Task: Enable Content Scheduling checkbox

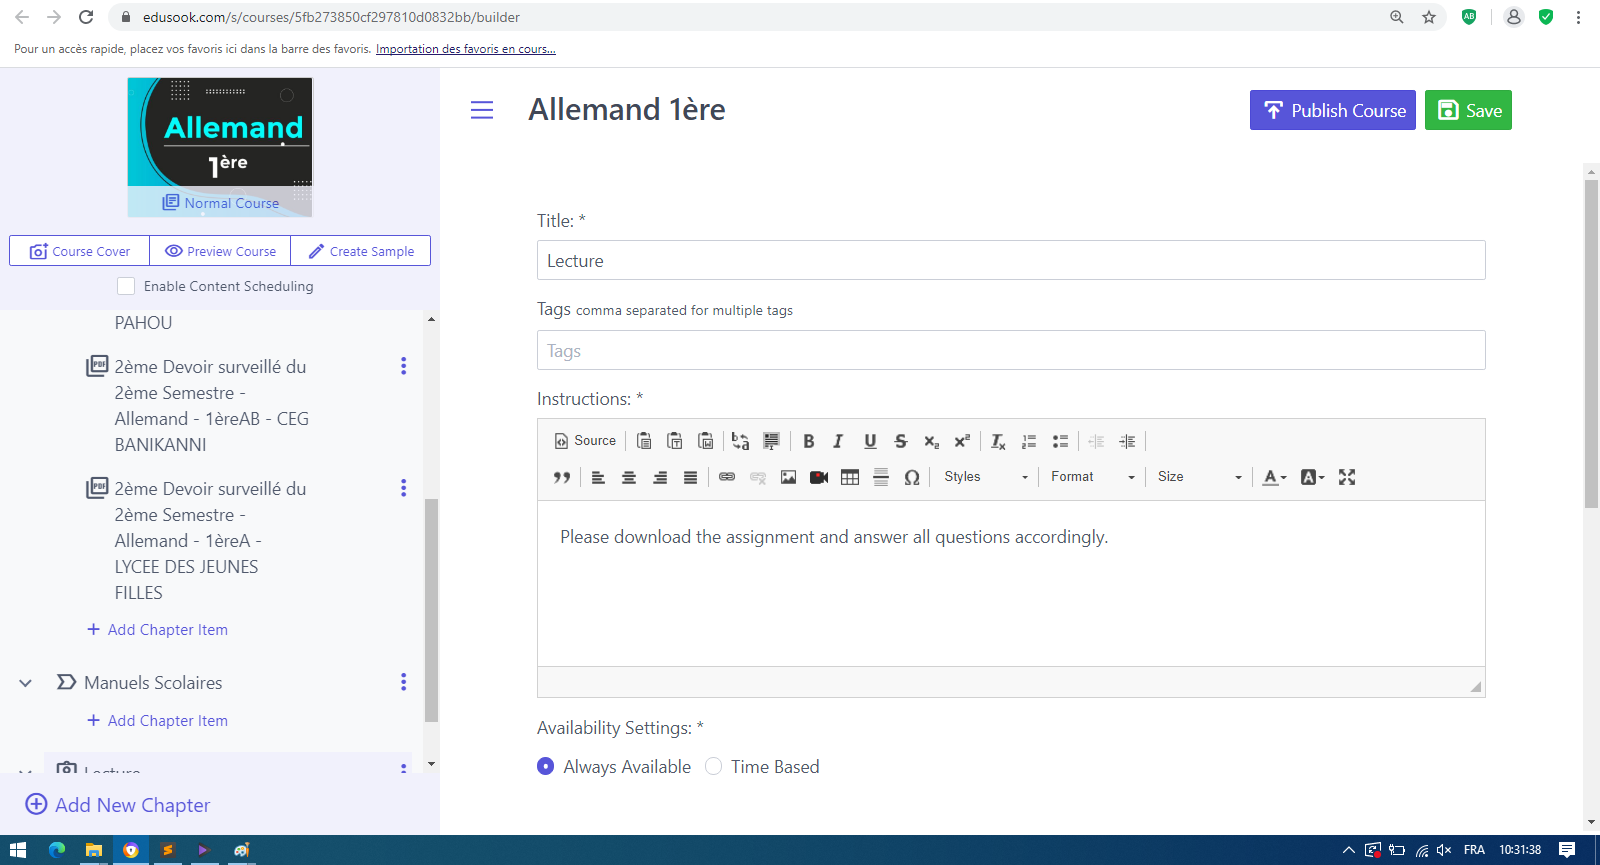Action: (x=126, y=286)
